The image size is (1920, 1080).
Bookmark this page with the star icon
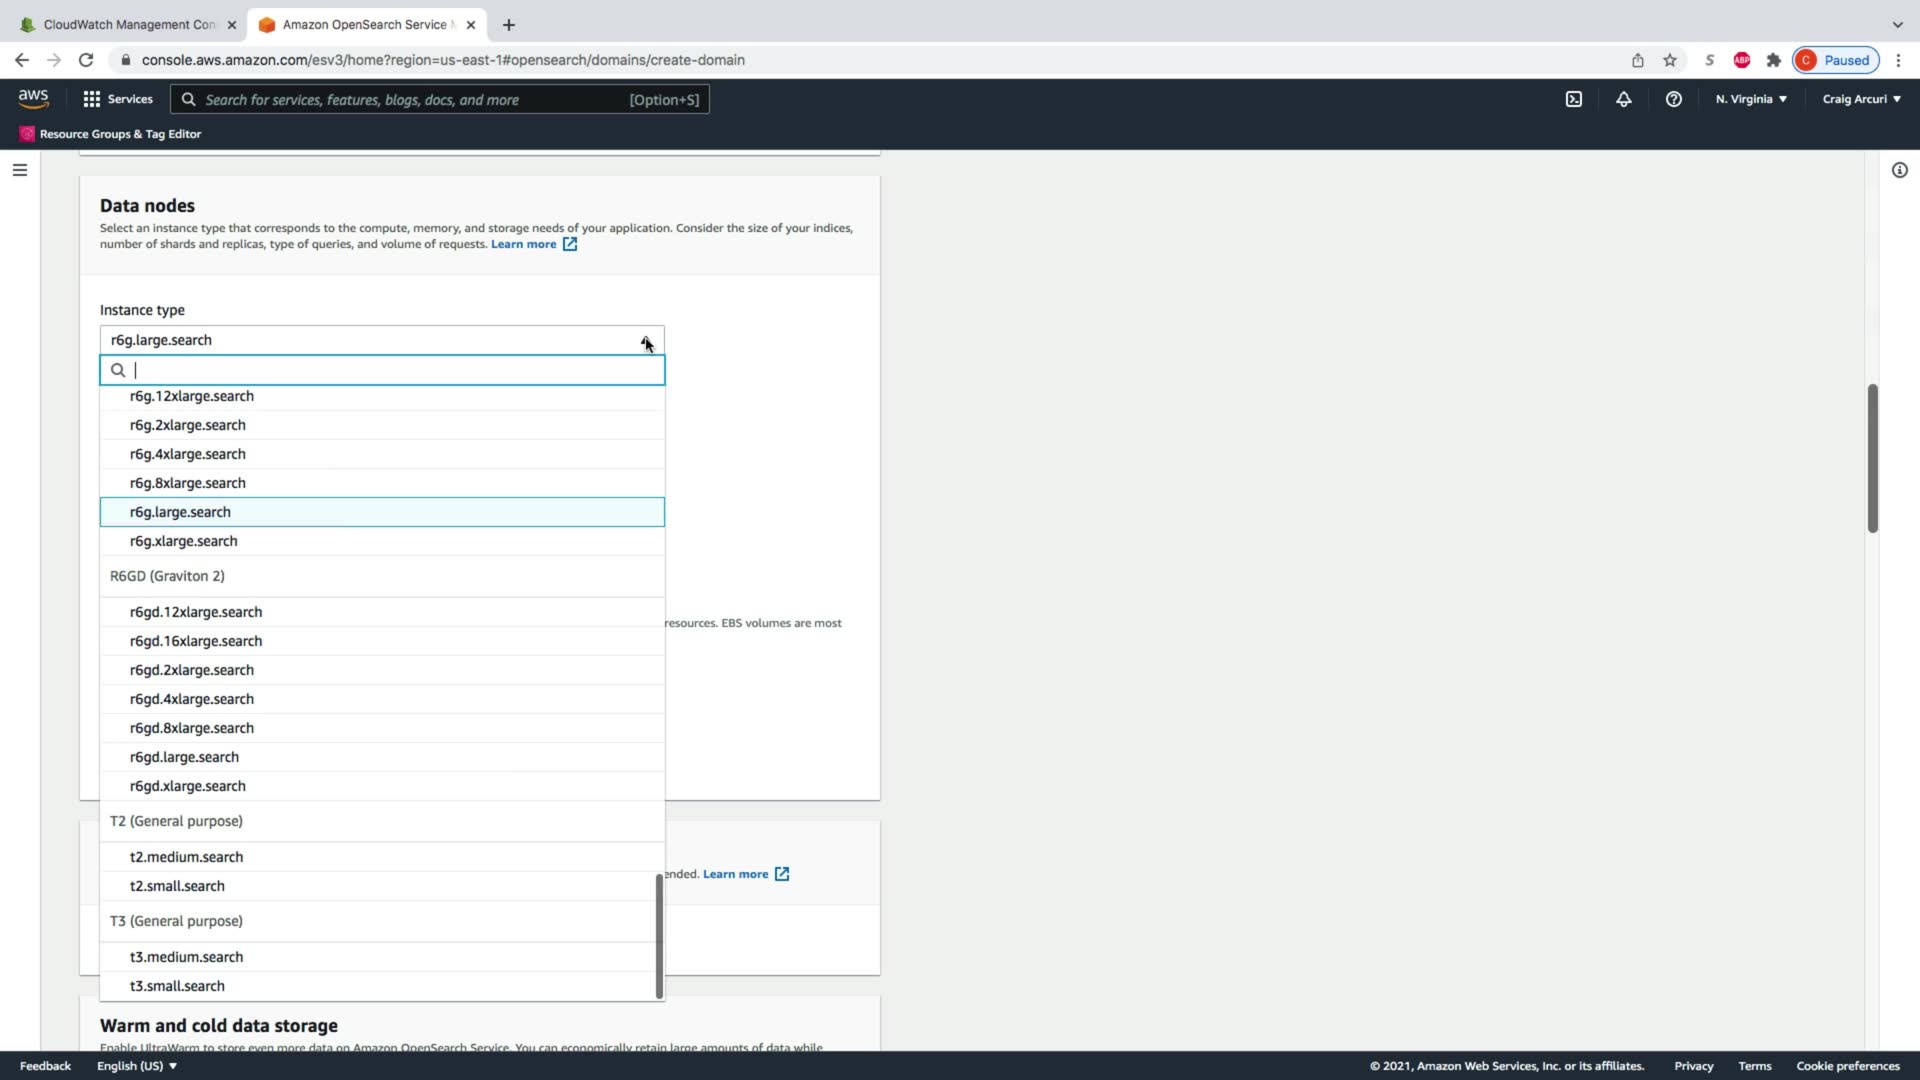click(x=1669, y=60)
